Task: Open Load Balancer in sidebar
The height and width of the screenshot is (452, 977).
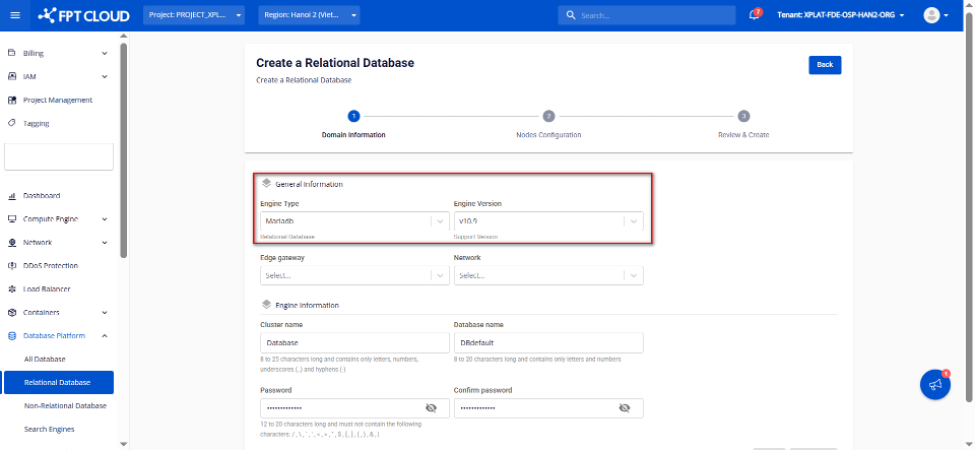Action: 46,289
